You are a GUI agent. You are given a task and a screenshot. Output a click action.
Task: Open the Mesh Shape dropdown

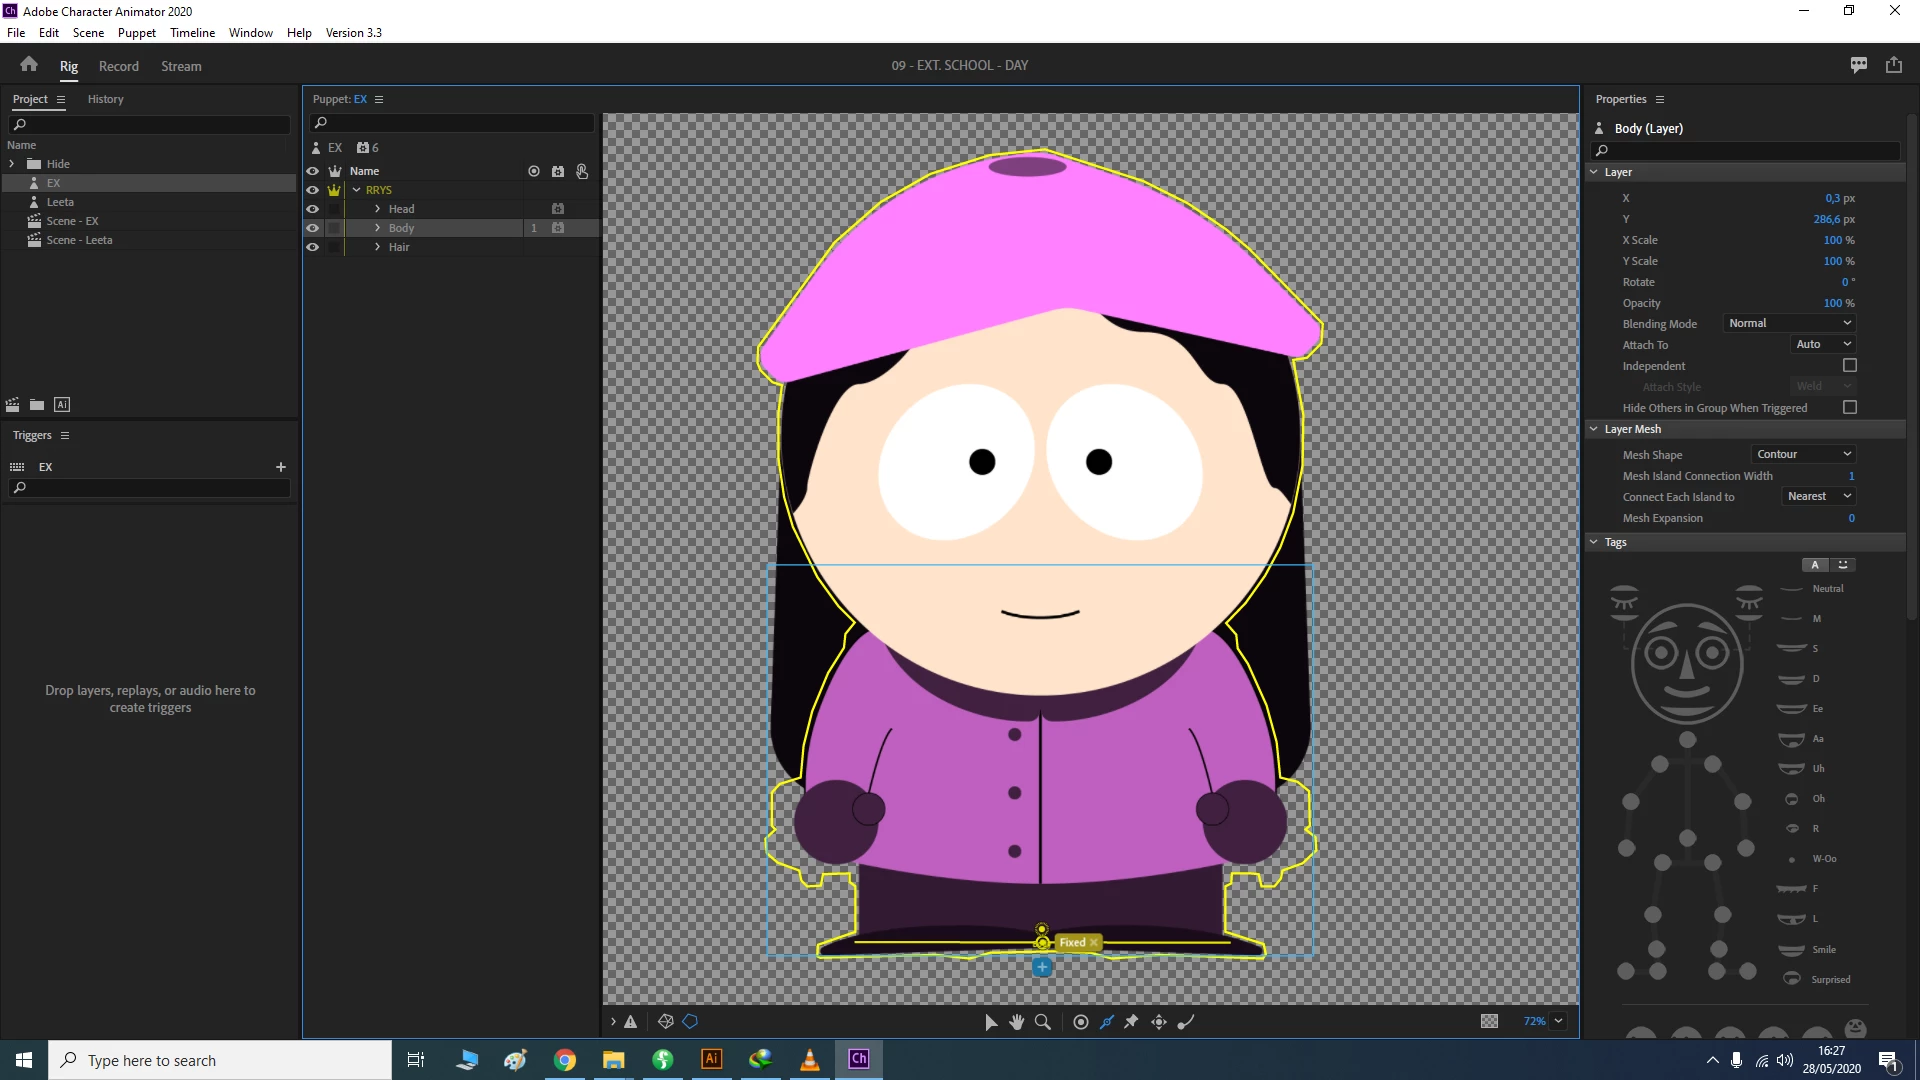pyautogui.click(x=1804, y=454)
